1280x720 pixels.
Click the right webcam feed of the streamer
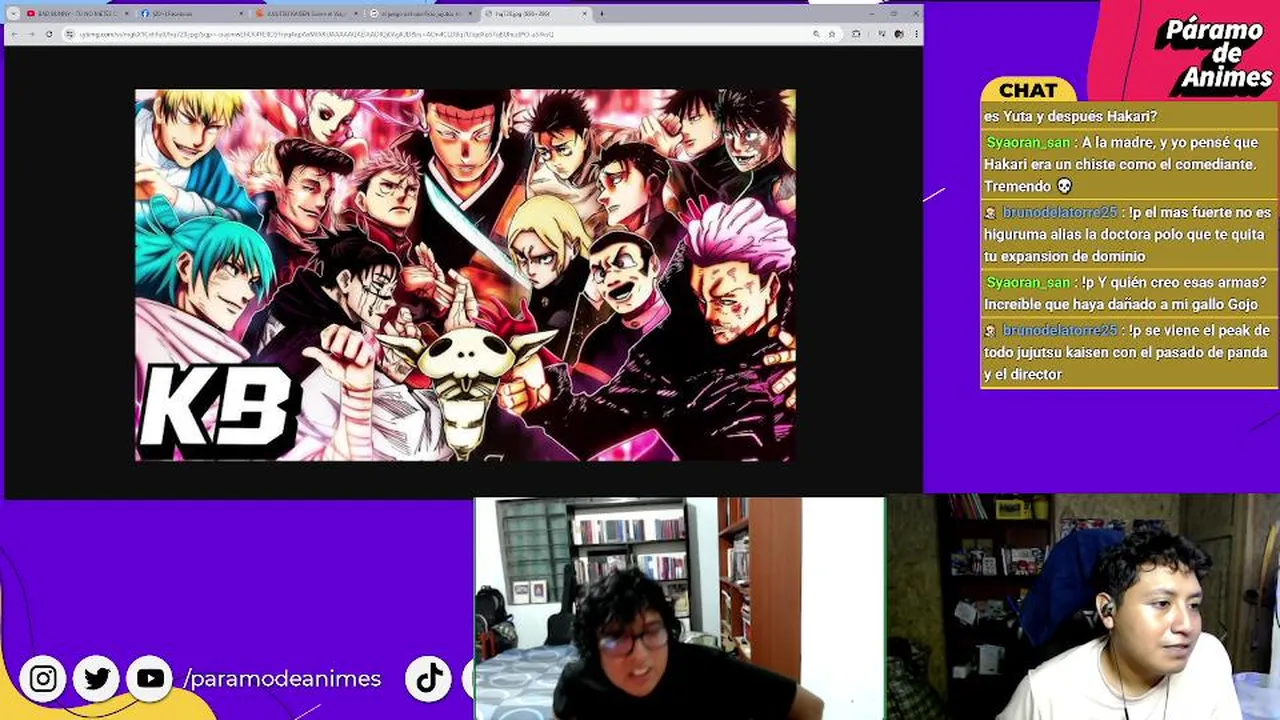(x=1083, y=607)
